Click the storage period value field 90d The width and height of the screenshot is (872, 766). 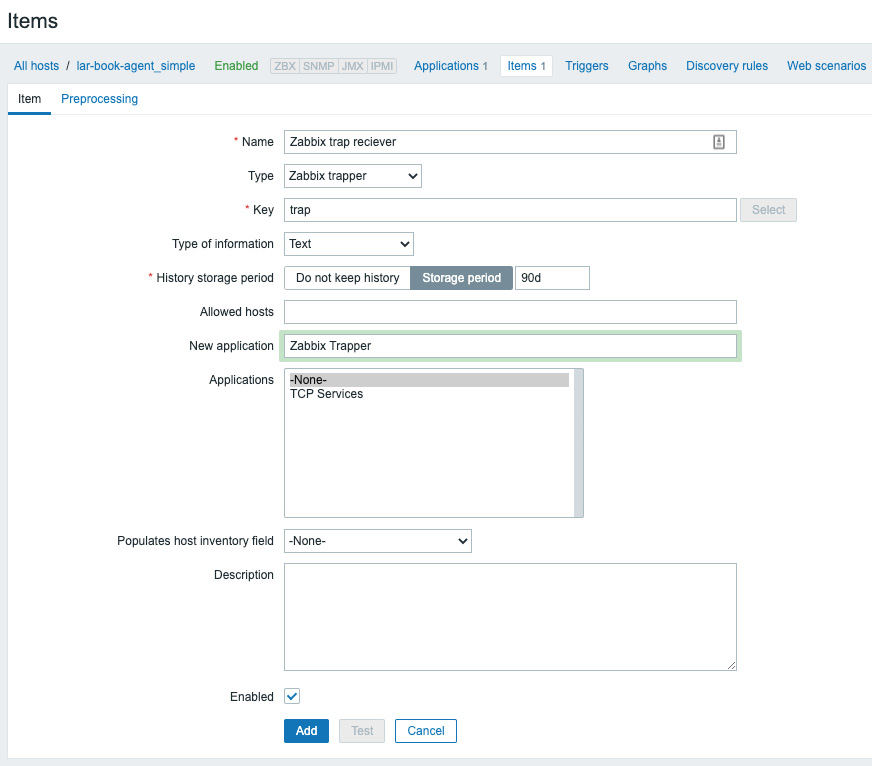click(552, 278)
